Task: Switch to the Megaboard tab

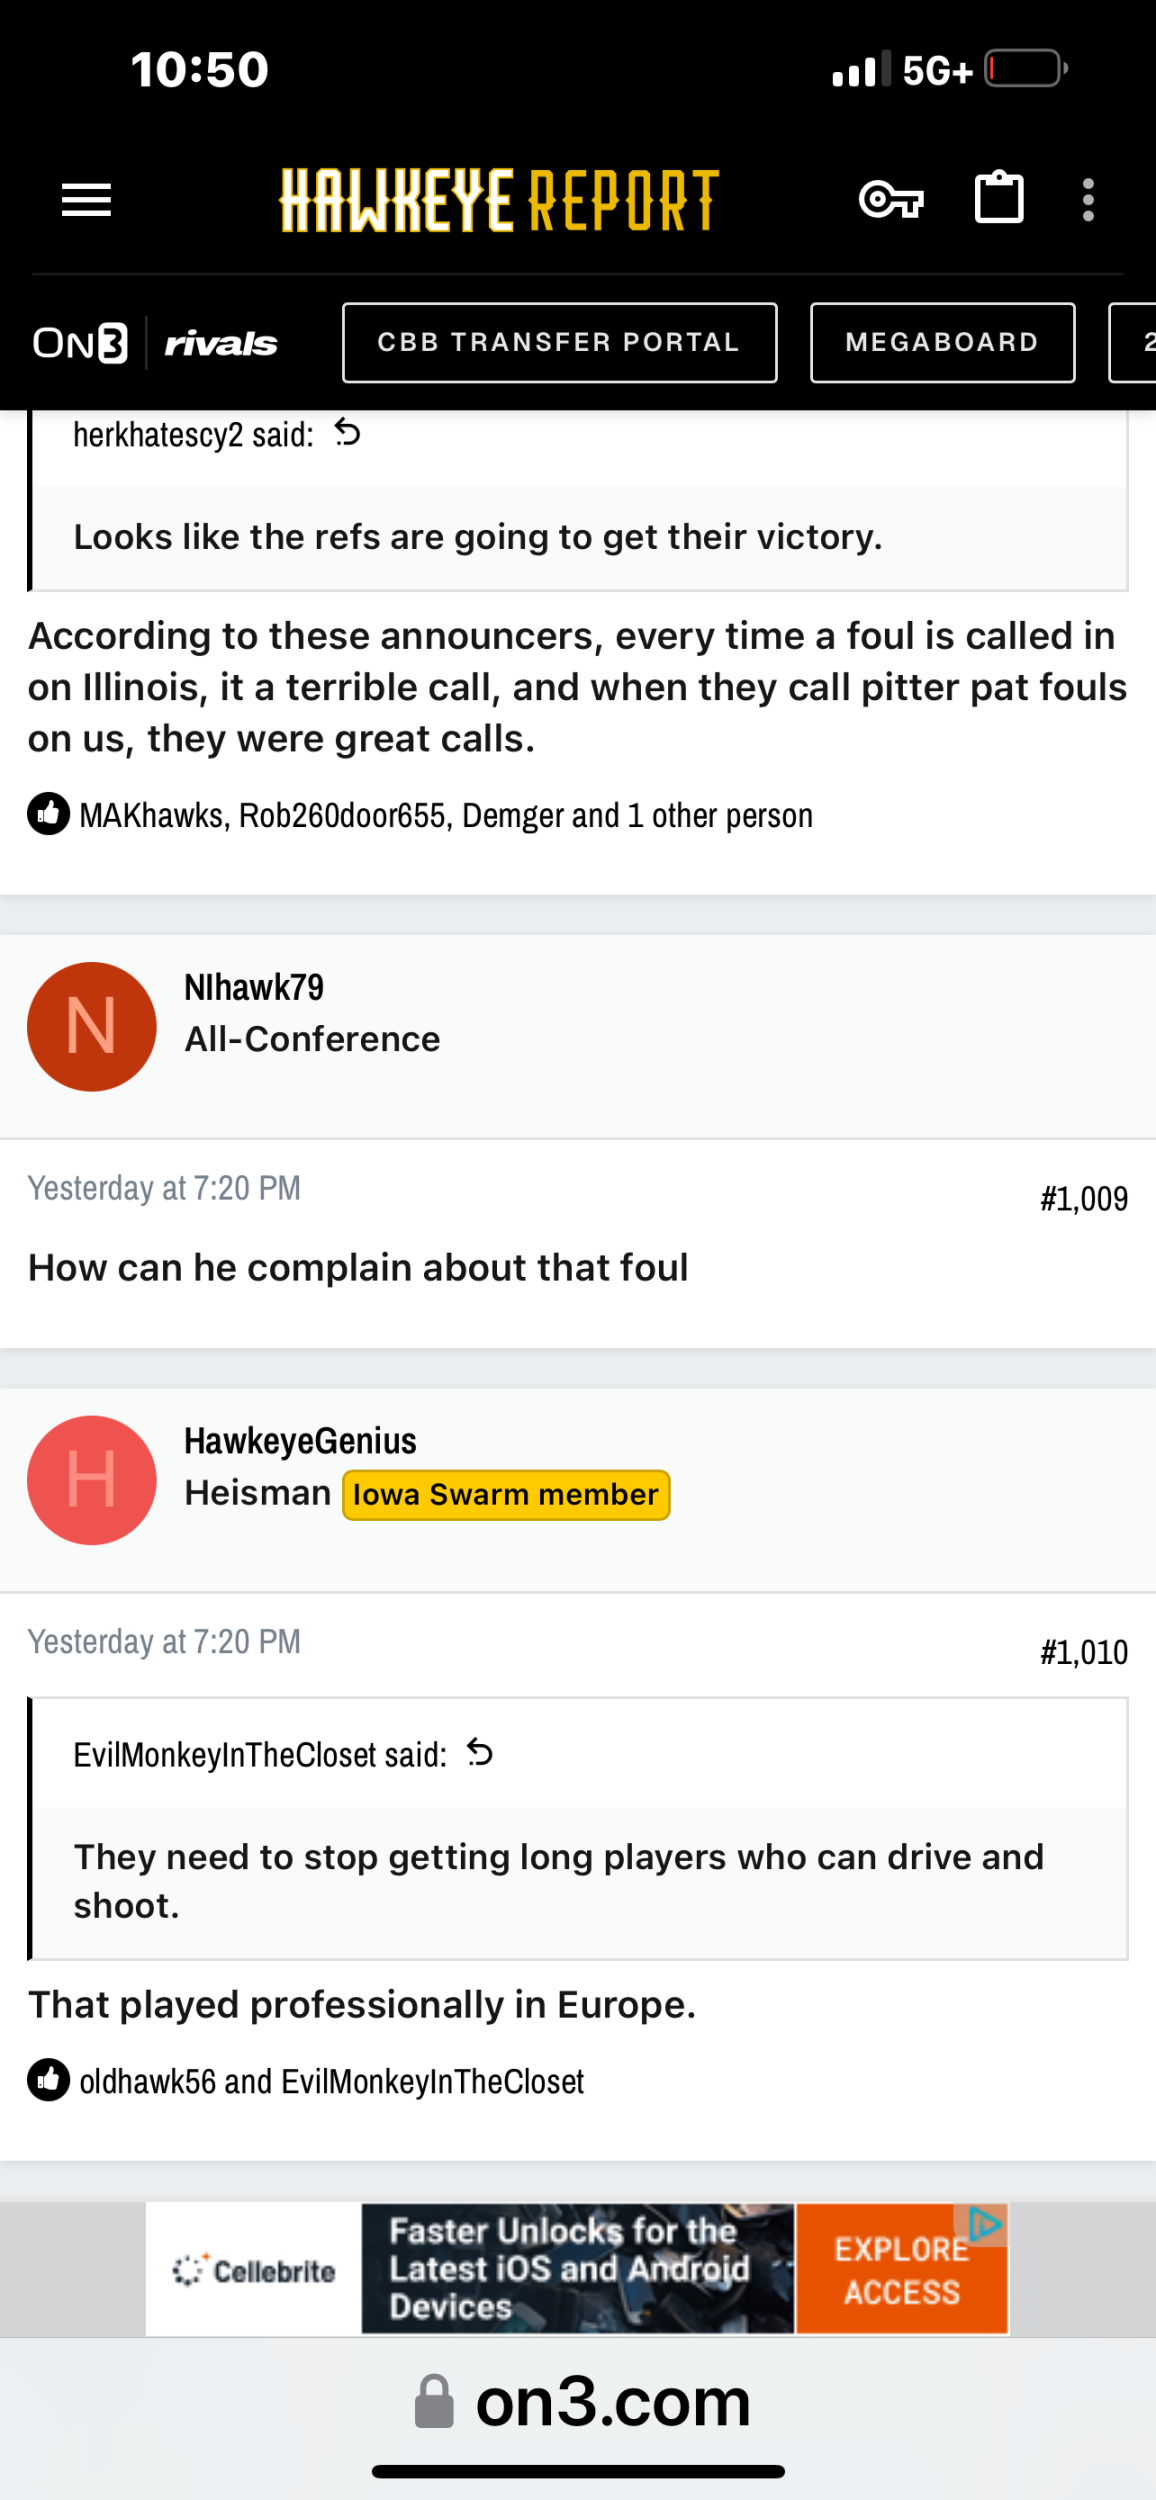Action: [x=942, y=342]
